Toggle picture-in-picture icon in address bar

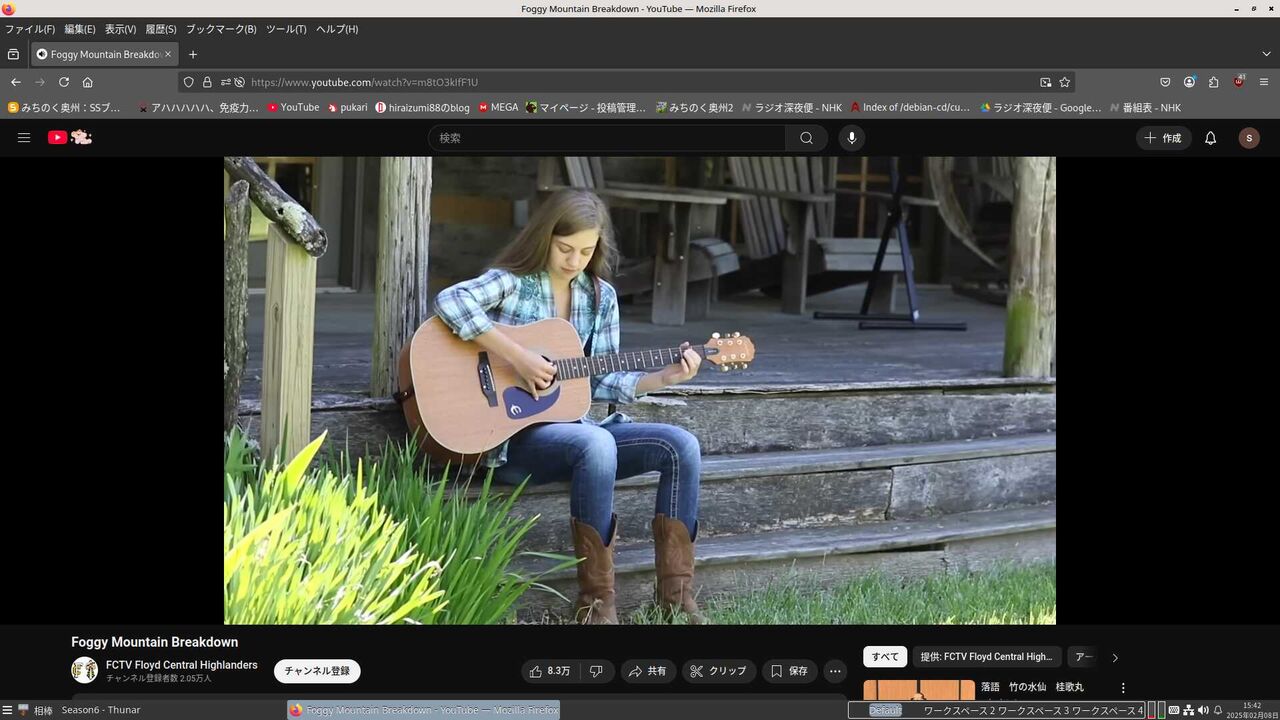(x=1045, y=82)
